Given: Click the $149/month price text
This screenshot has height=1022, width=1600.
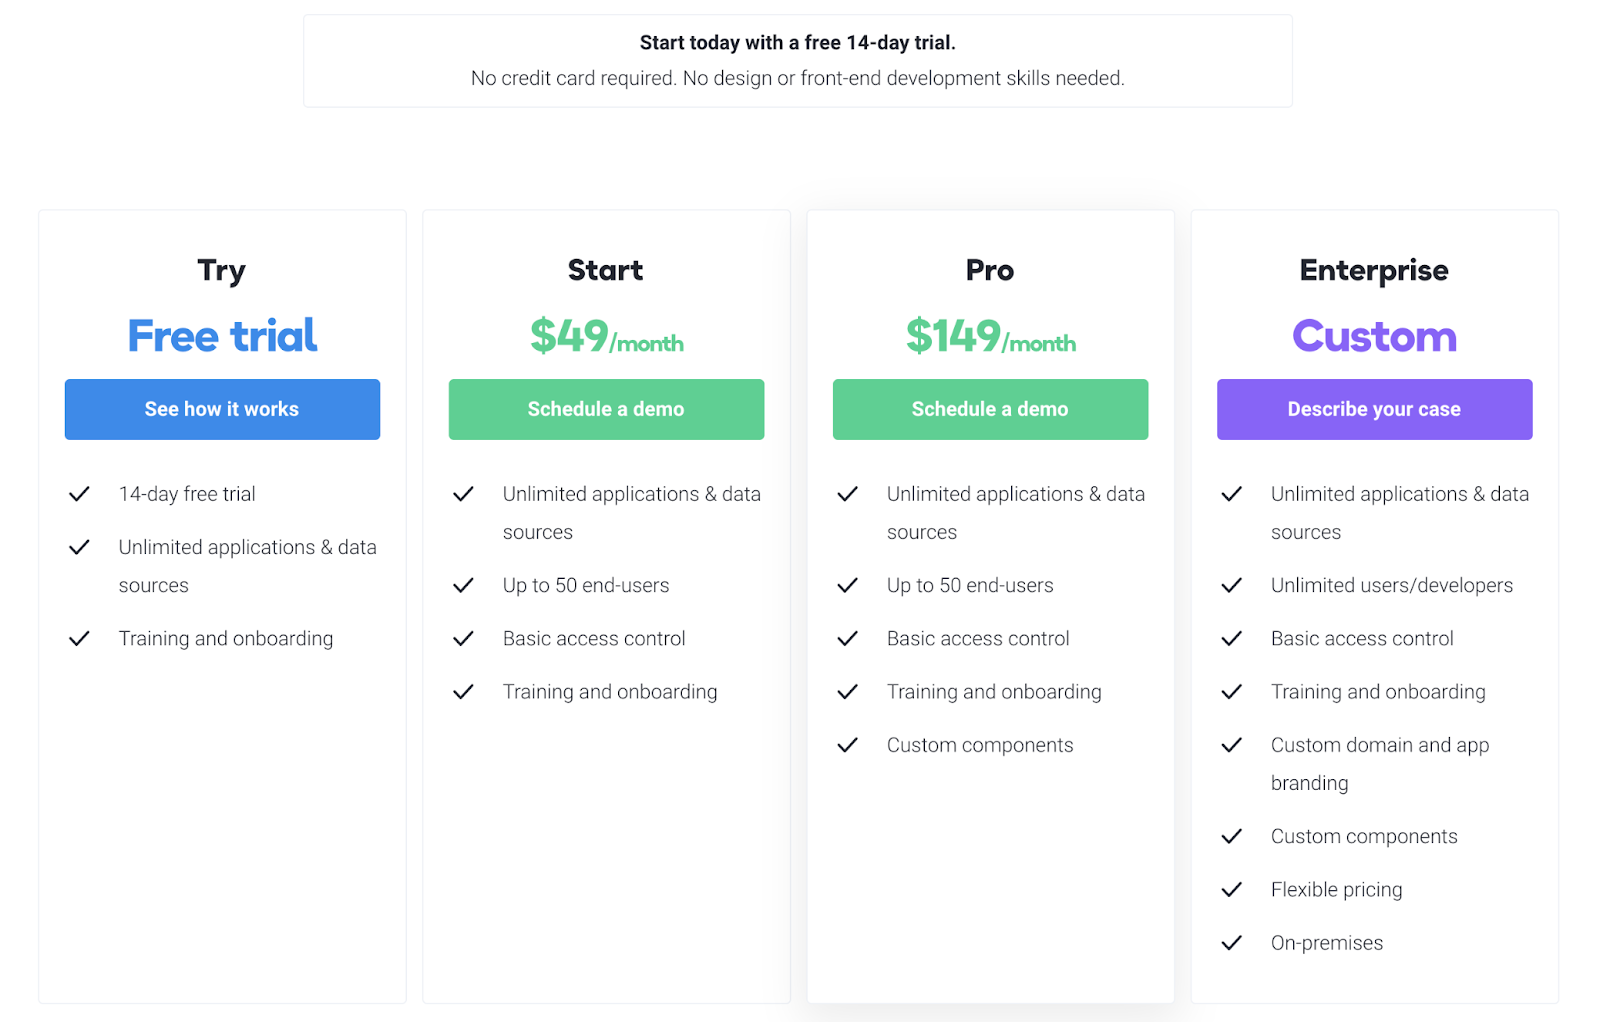Looking at the screenshot, I should click(x=991, y=336).
